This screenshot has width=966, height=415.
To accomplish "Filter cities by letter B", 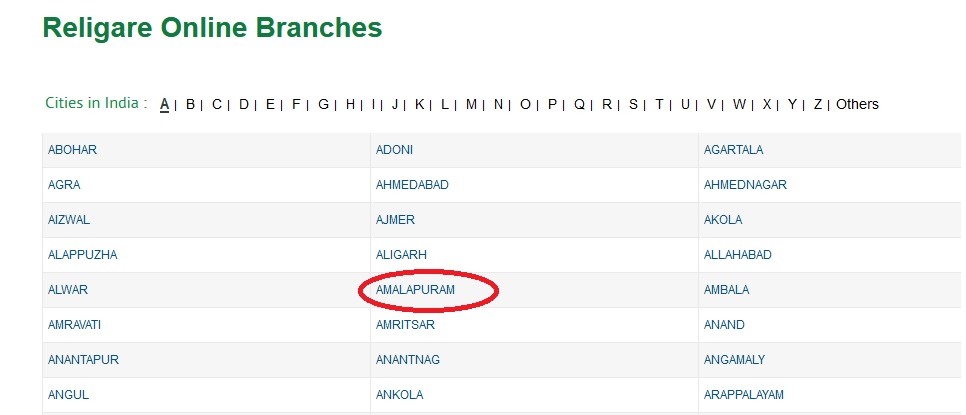I will 190,104.
